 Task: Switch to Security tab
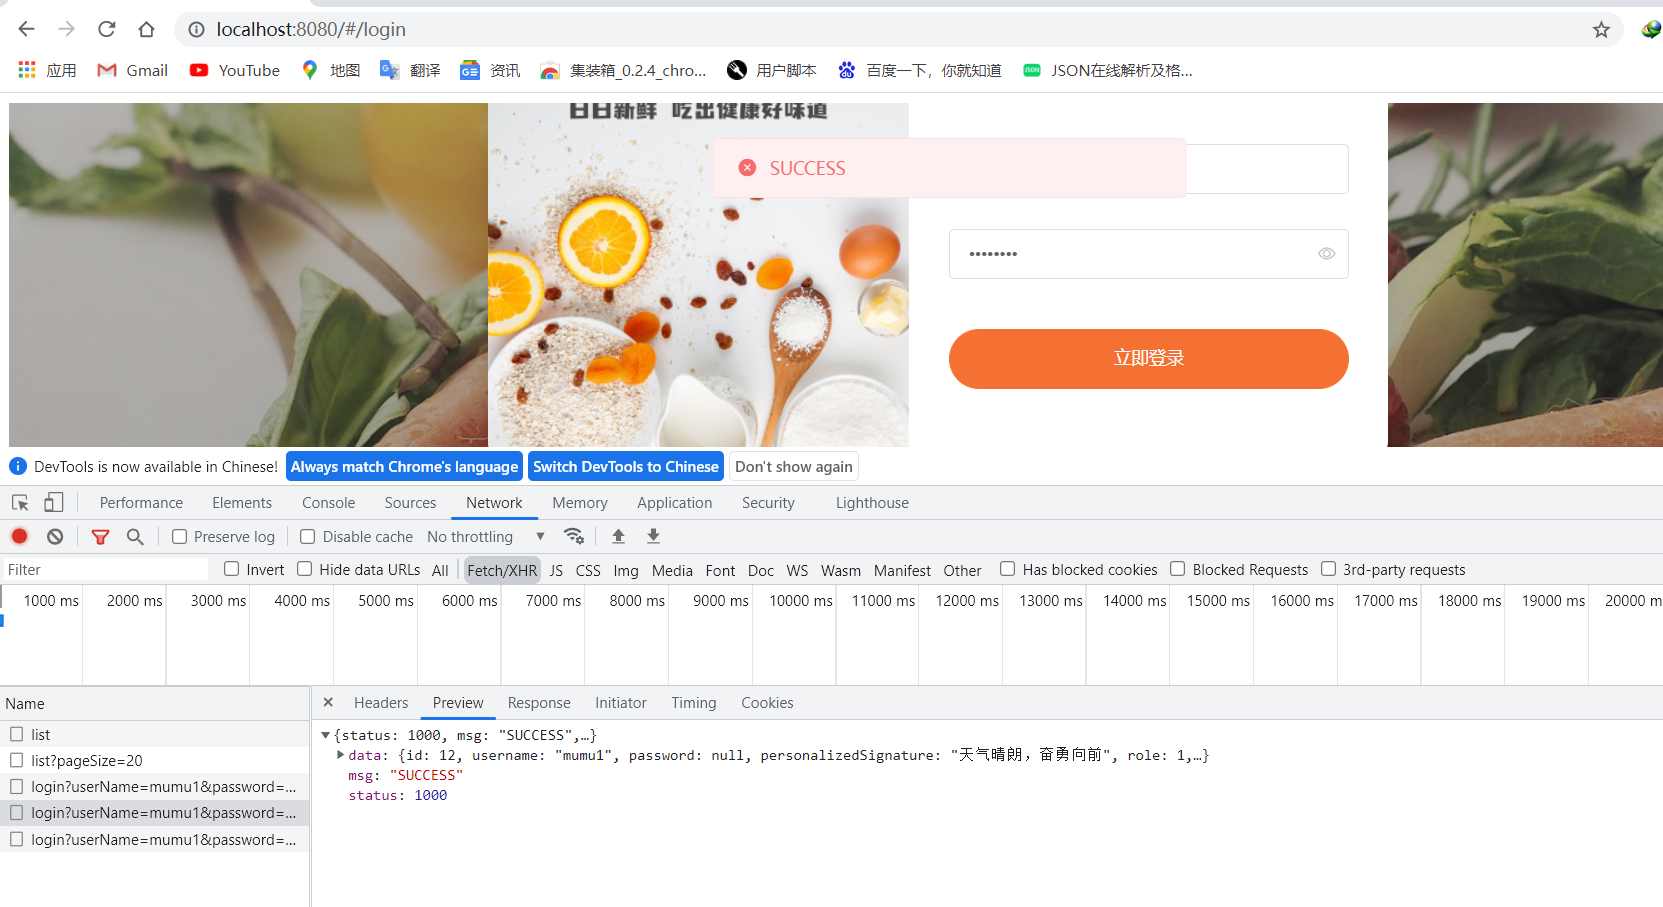pyautogui.click(x=768, y=503)
